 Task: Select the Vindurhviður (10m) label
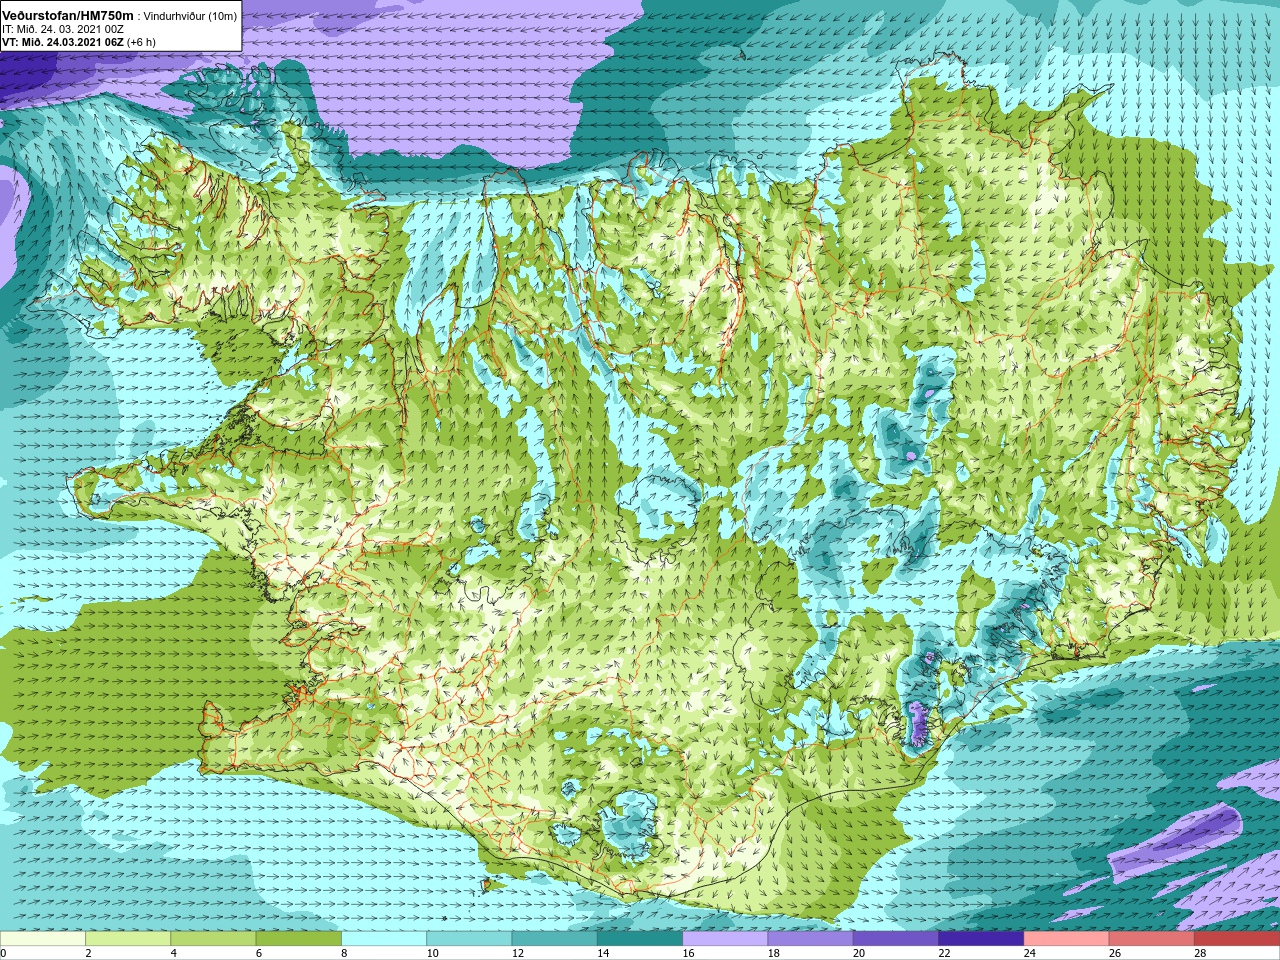pyautogui.click(x=190, y=17)
